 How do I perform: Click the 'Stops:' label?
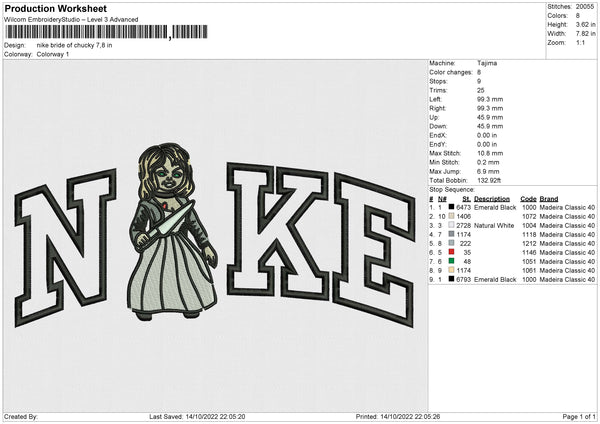click(x=438, y=81)
